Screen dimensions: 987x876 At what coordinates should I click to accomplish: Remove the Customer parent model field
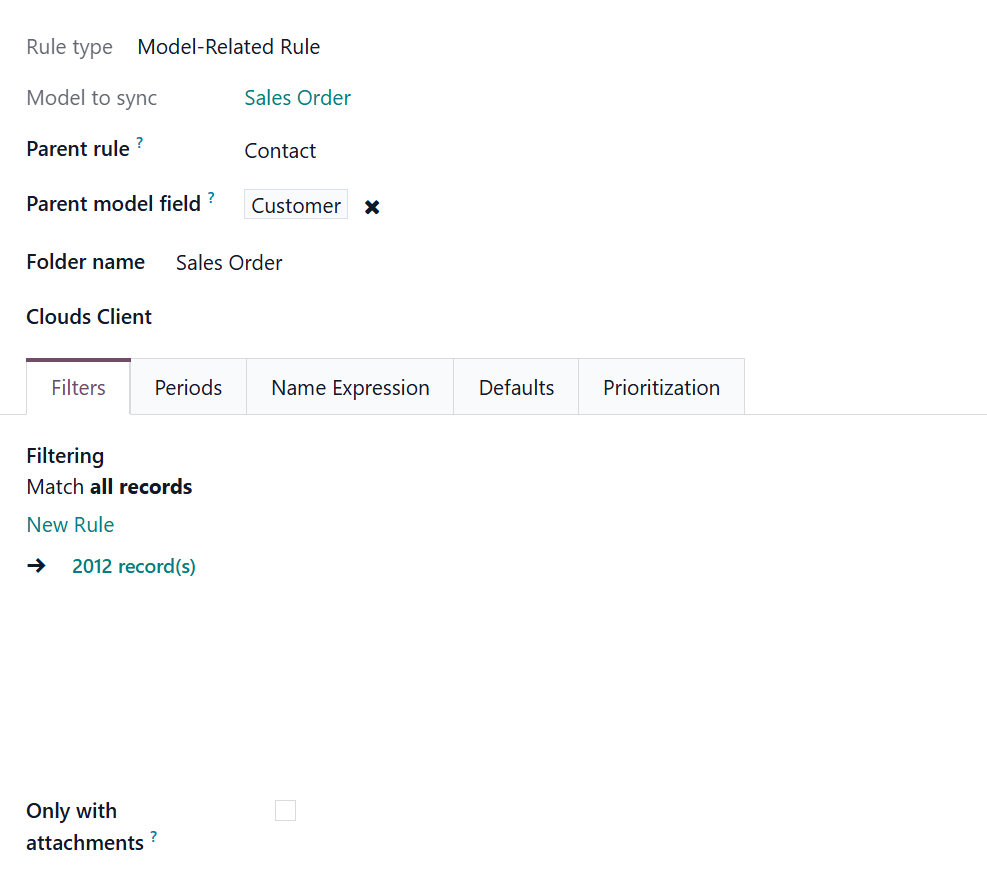point(372,207)
